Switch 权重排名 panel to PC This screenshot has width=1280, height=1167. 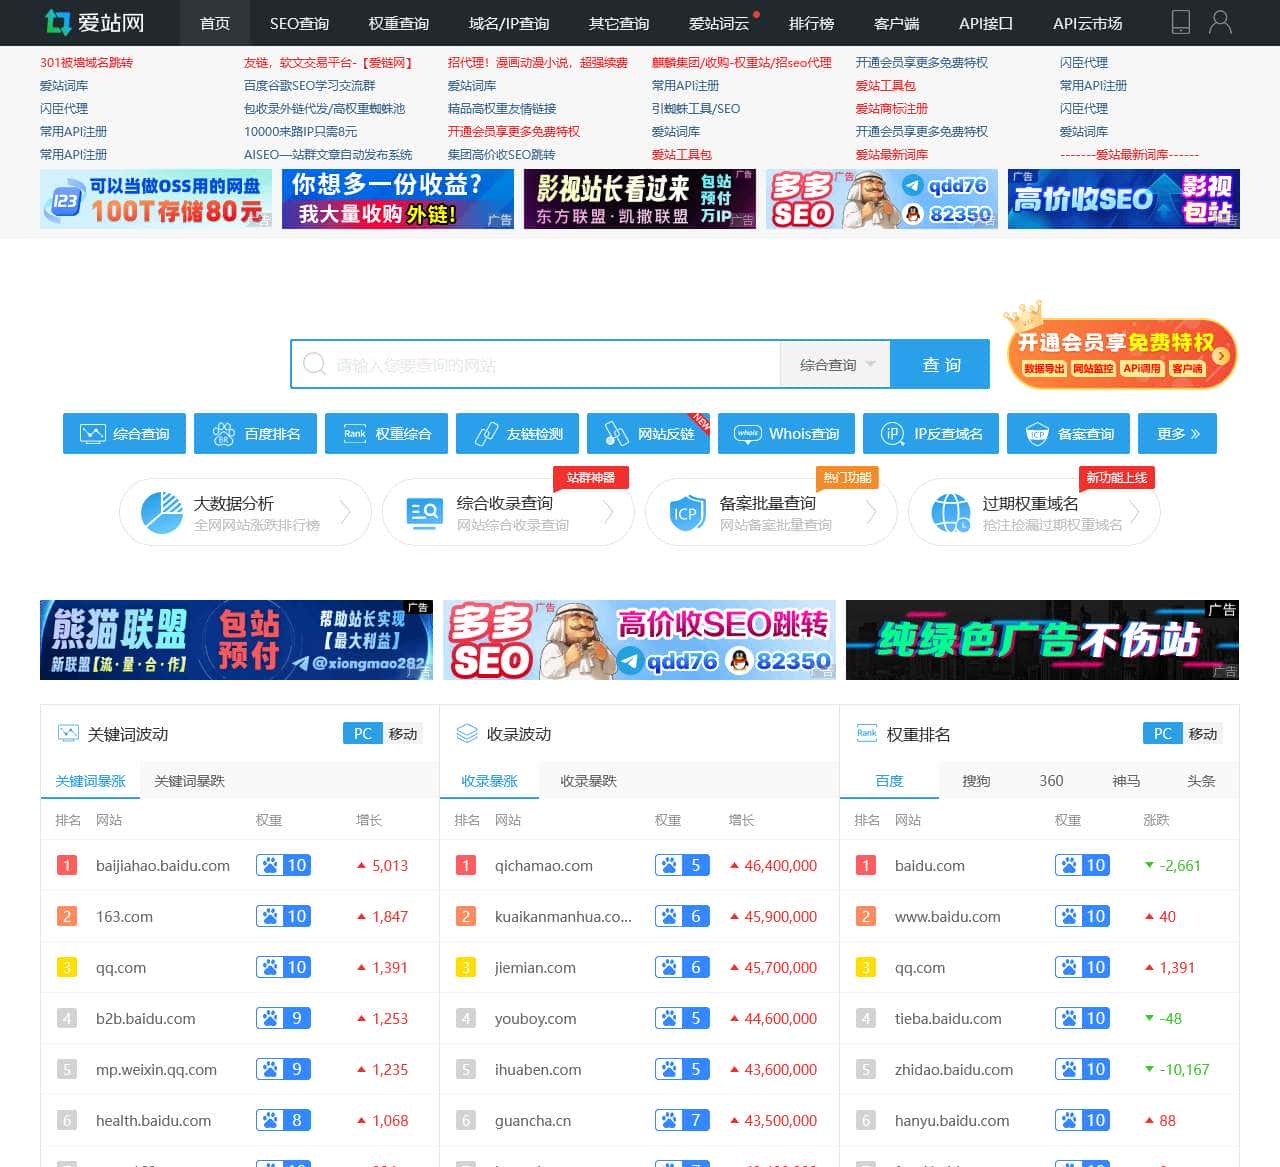(1163, 733)
